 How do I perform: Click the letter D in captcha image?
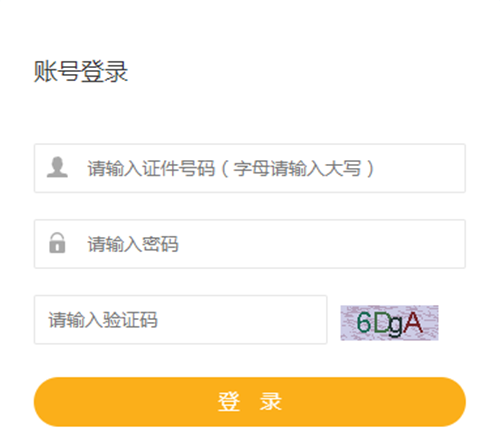(380, 323)
